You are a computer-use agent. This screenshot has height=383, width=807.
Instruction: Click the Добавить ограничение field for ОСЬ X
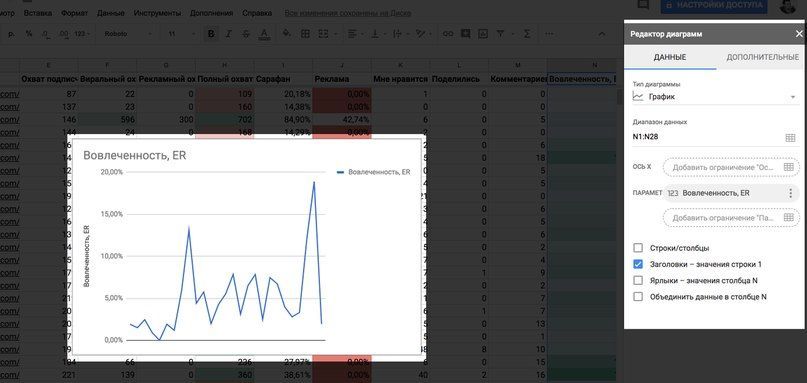tap(731, 167)
